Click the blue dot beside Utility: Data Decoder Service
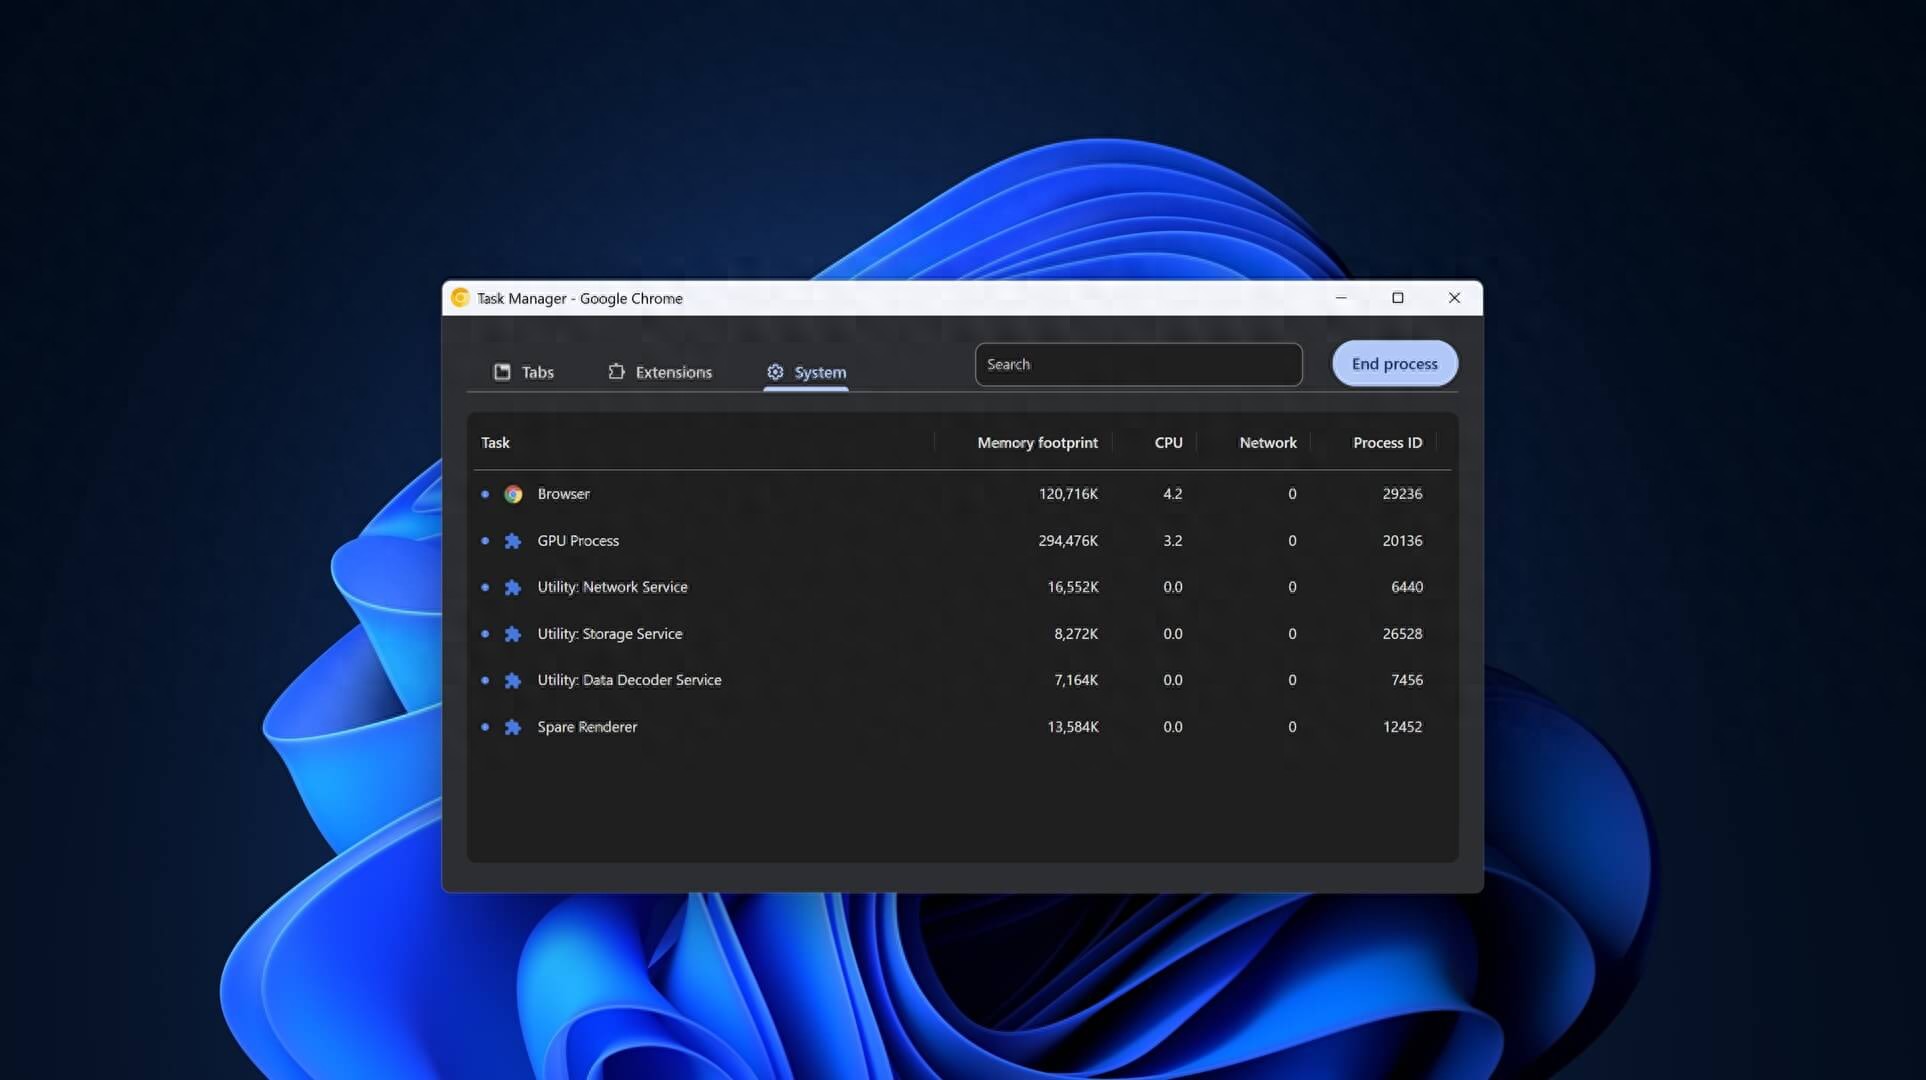Screen dimensions: 1926x1080 coord(485,680)
